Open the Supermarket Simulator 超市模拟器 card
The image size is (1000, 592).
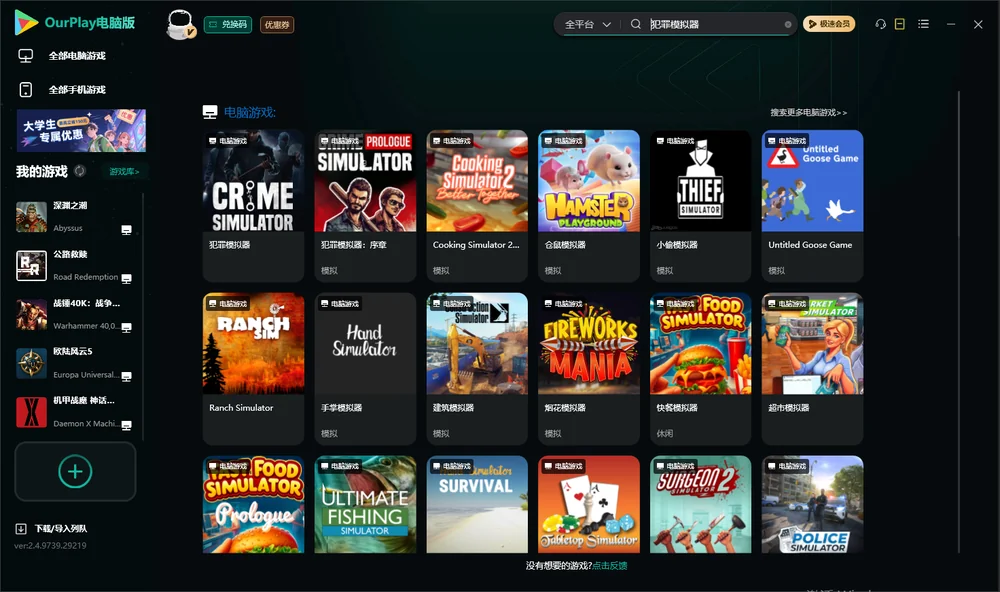coord(812,368)
